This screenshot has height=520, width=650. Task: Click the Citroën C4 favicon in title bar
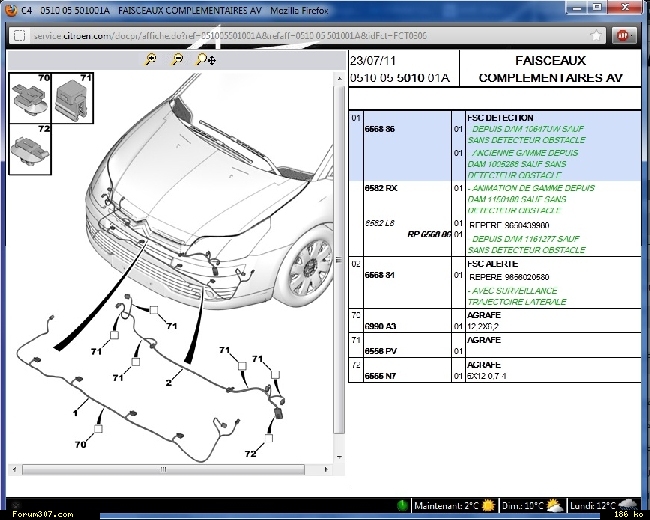point(9,9)
